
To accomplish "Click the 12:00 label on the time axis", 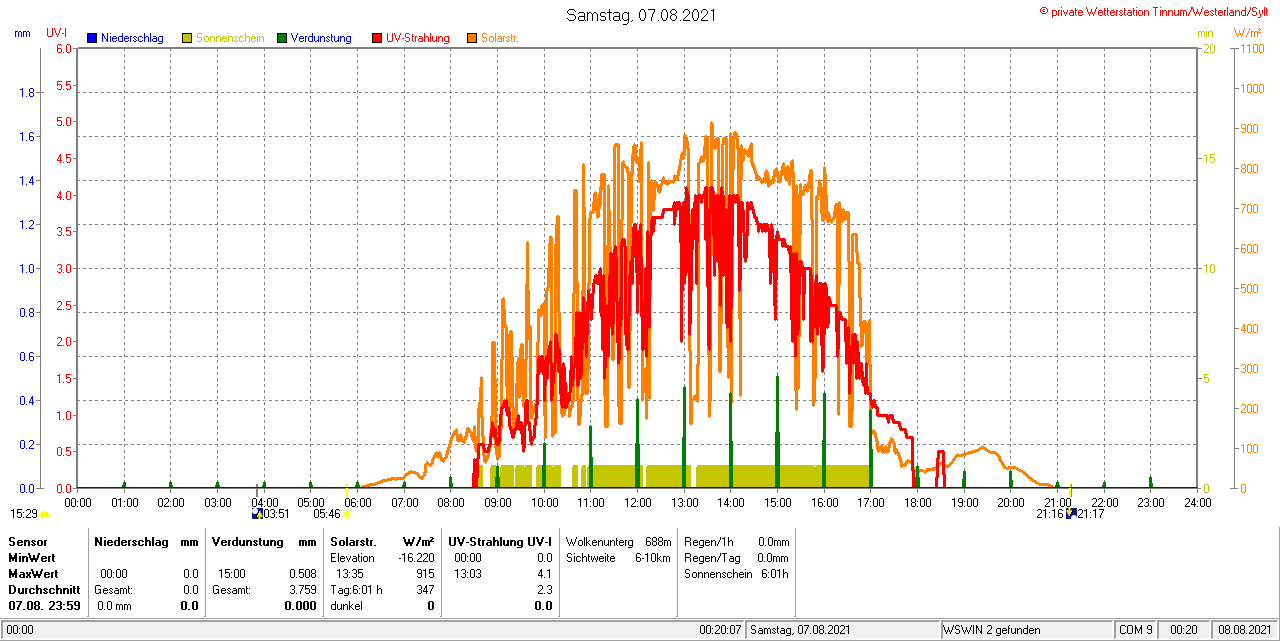I will click(638, 502).
